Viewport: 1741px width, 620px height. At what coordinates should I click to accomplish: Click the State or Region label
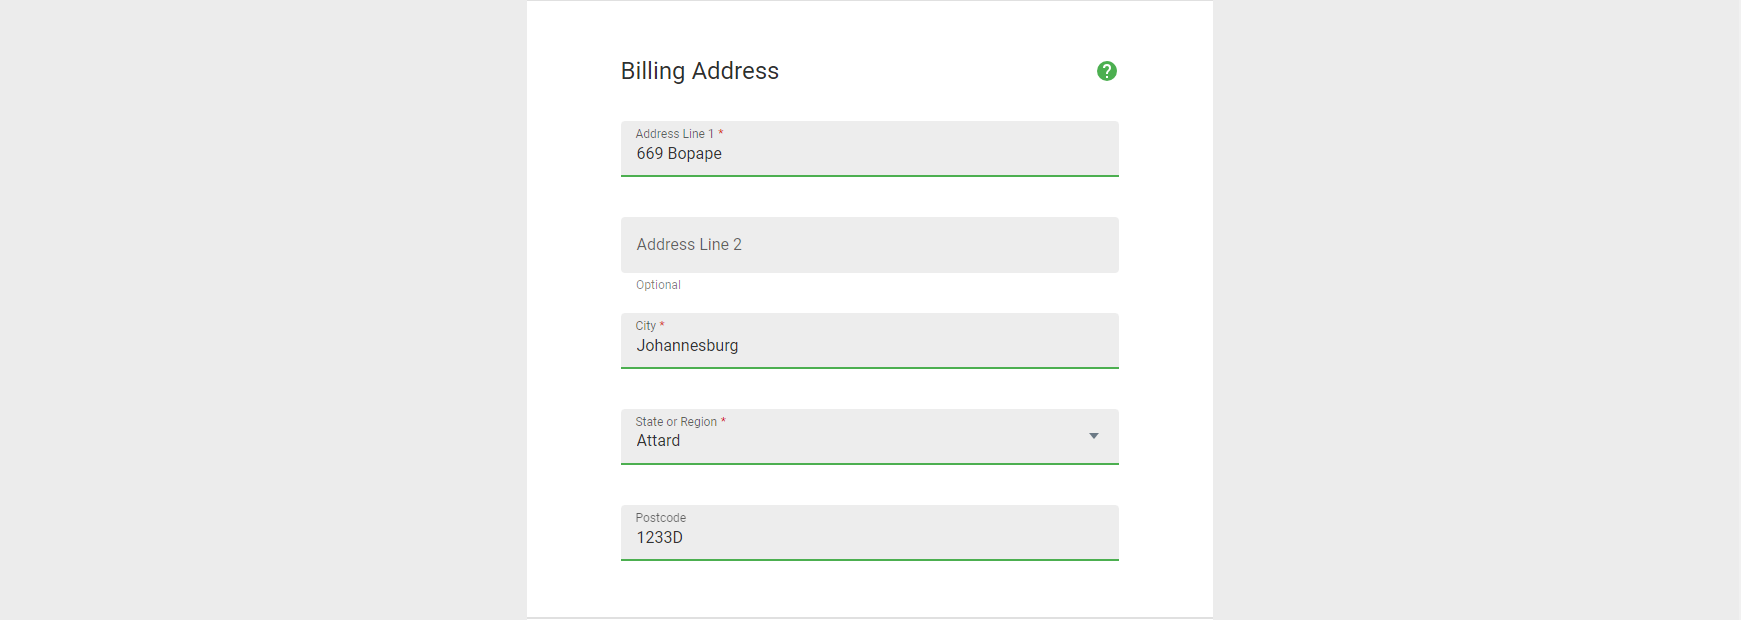tap(676, 422)
